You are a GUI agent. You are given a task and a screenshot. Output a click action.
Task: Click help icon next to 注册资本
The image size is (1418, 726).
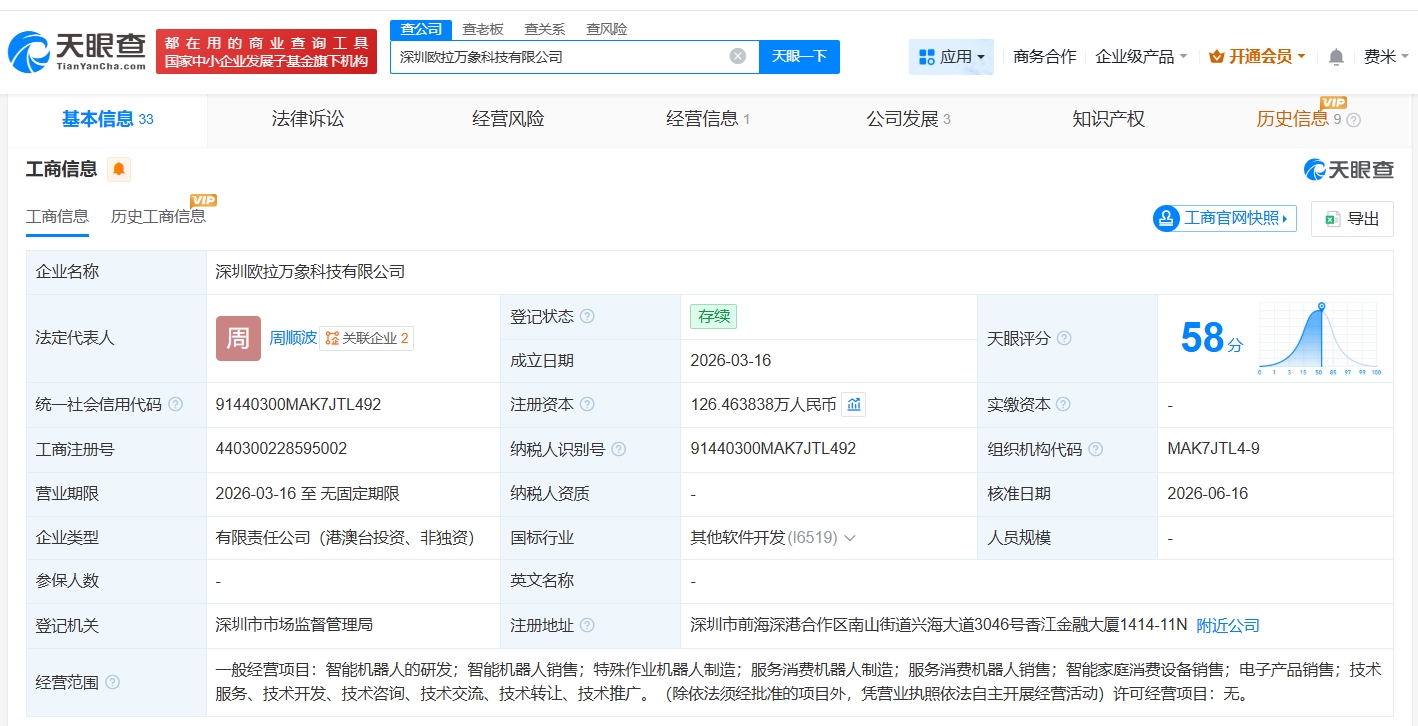(587, 405)
